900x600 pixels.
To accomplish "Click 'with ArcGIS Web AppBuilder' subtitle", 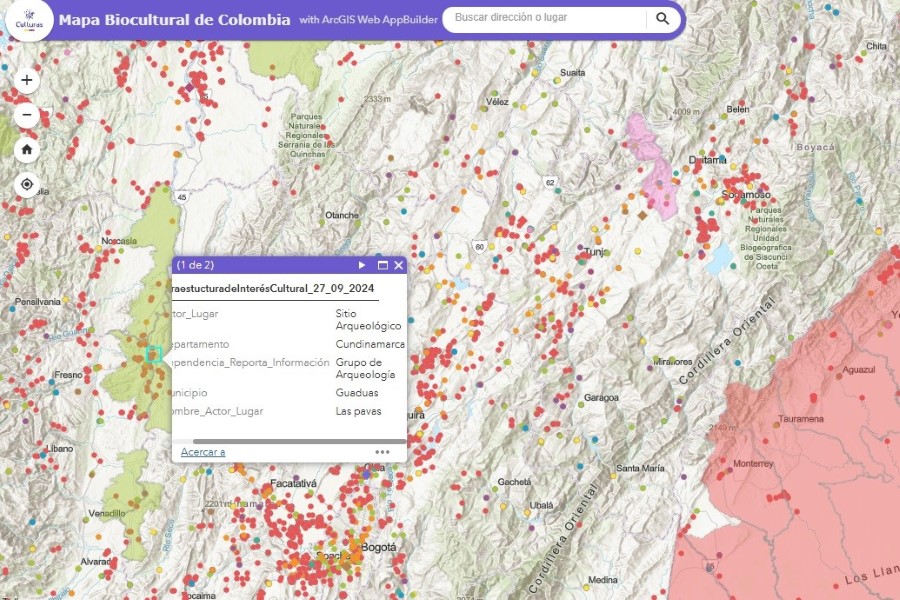I will click(x=369, y=20).
